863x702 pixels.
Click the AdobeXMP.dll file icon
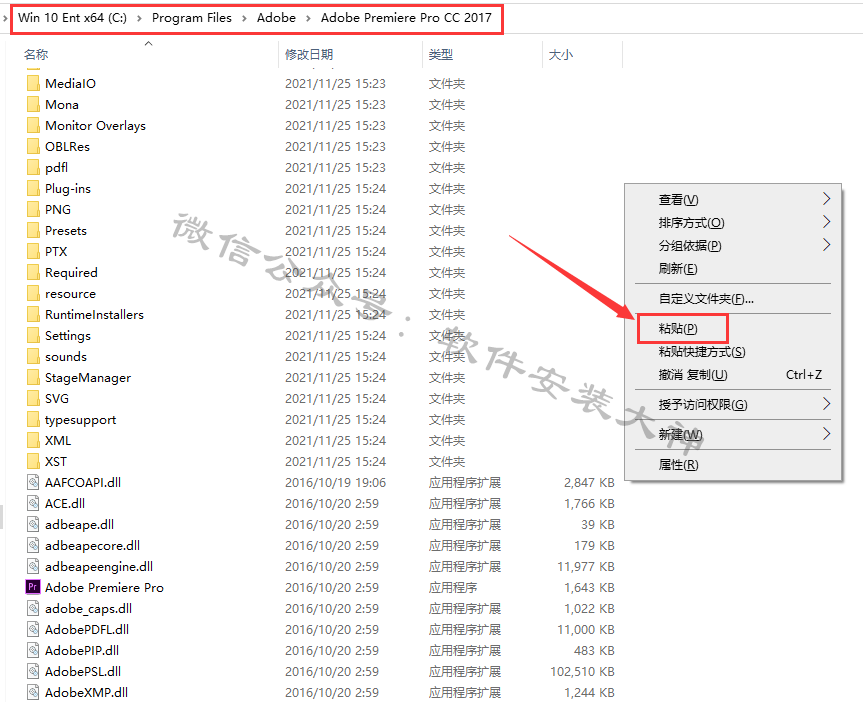click(33, 692)
